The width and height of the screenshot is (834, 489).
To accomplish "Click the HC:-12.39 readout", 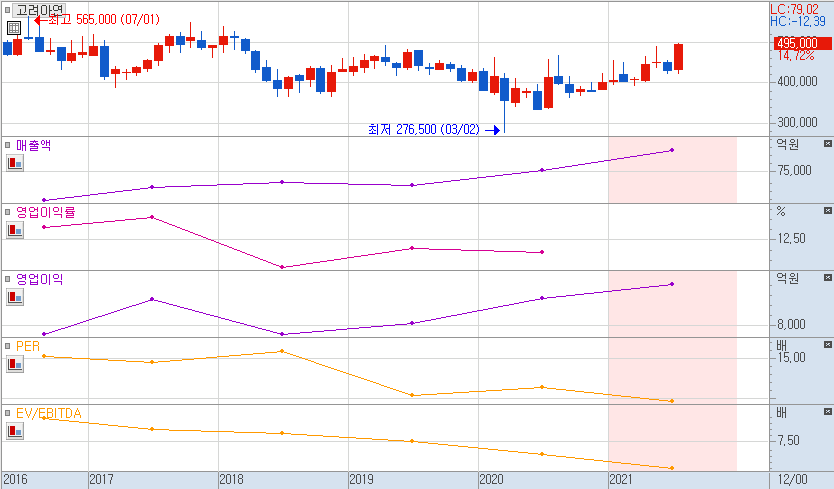I will tap(798, 21).
